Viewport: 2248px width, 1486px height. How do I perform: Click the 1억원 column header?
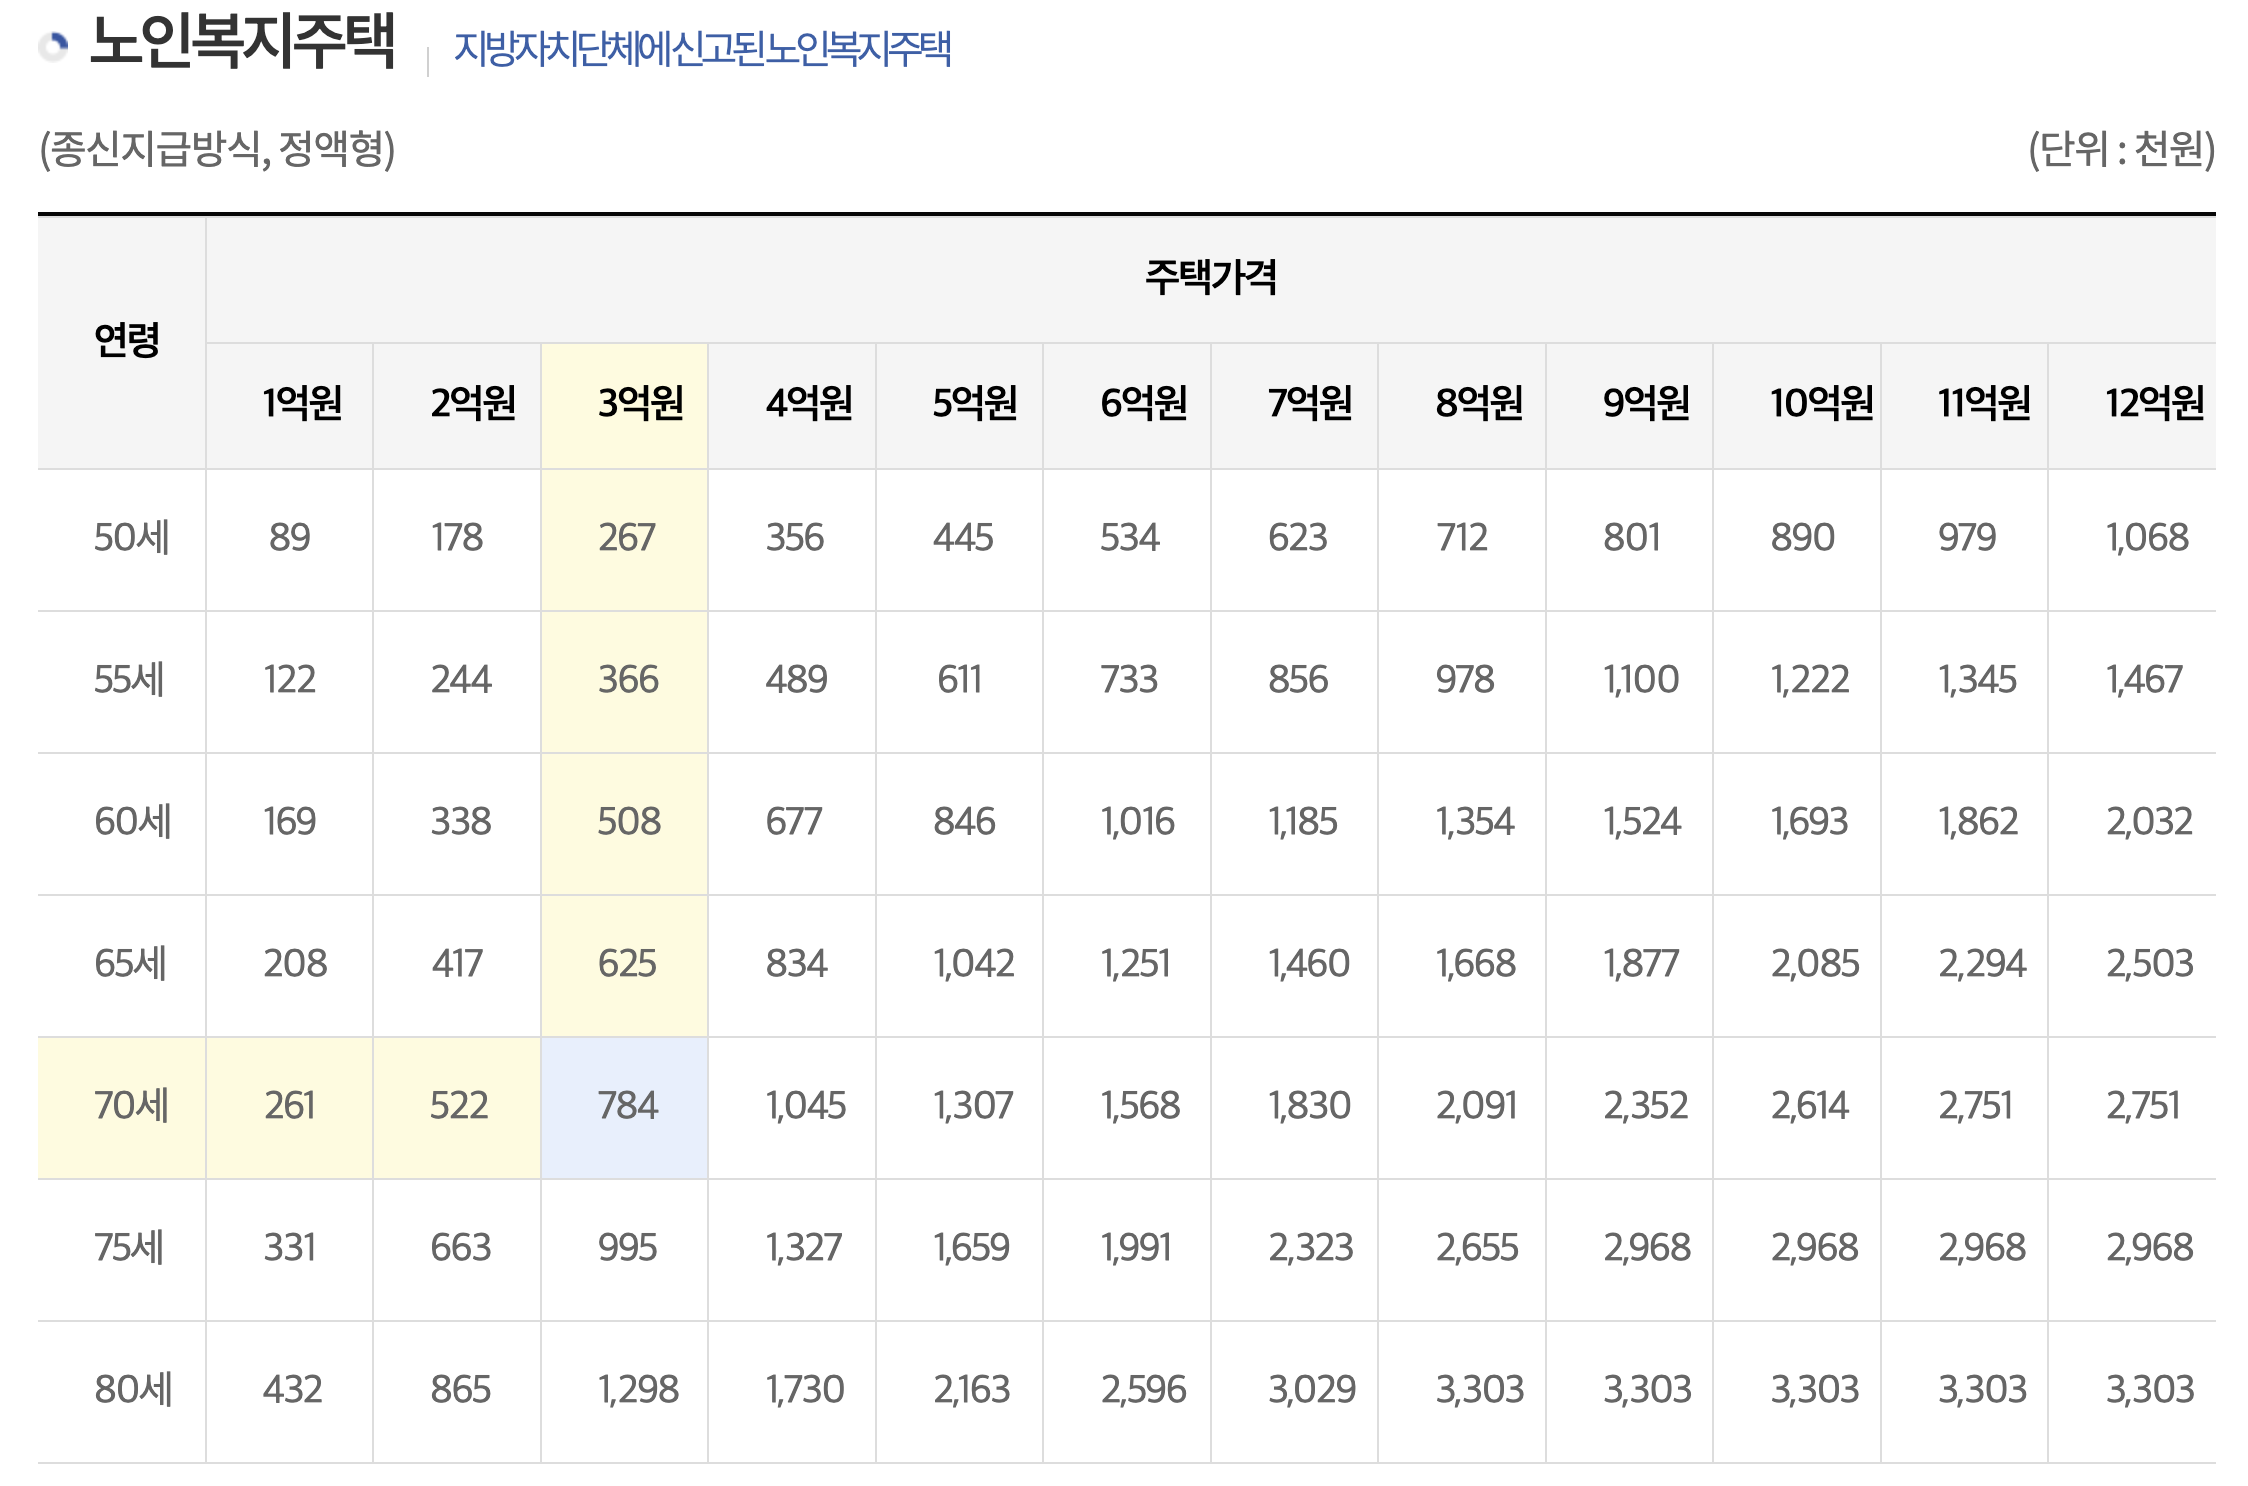pyautogui.click(x=302, y=403)
